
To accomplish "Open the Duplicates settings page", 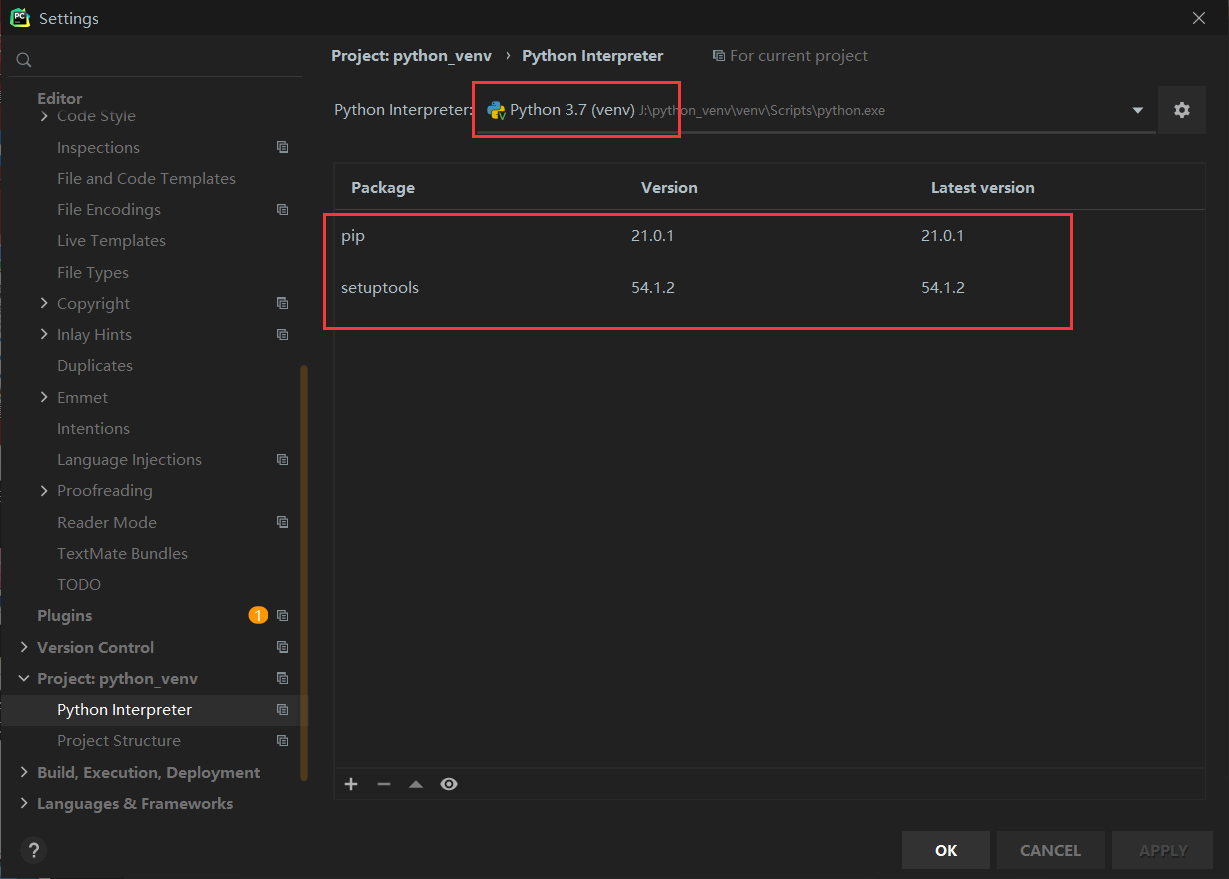I will click(x=95, y=366).
